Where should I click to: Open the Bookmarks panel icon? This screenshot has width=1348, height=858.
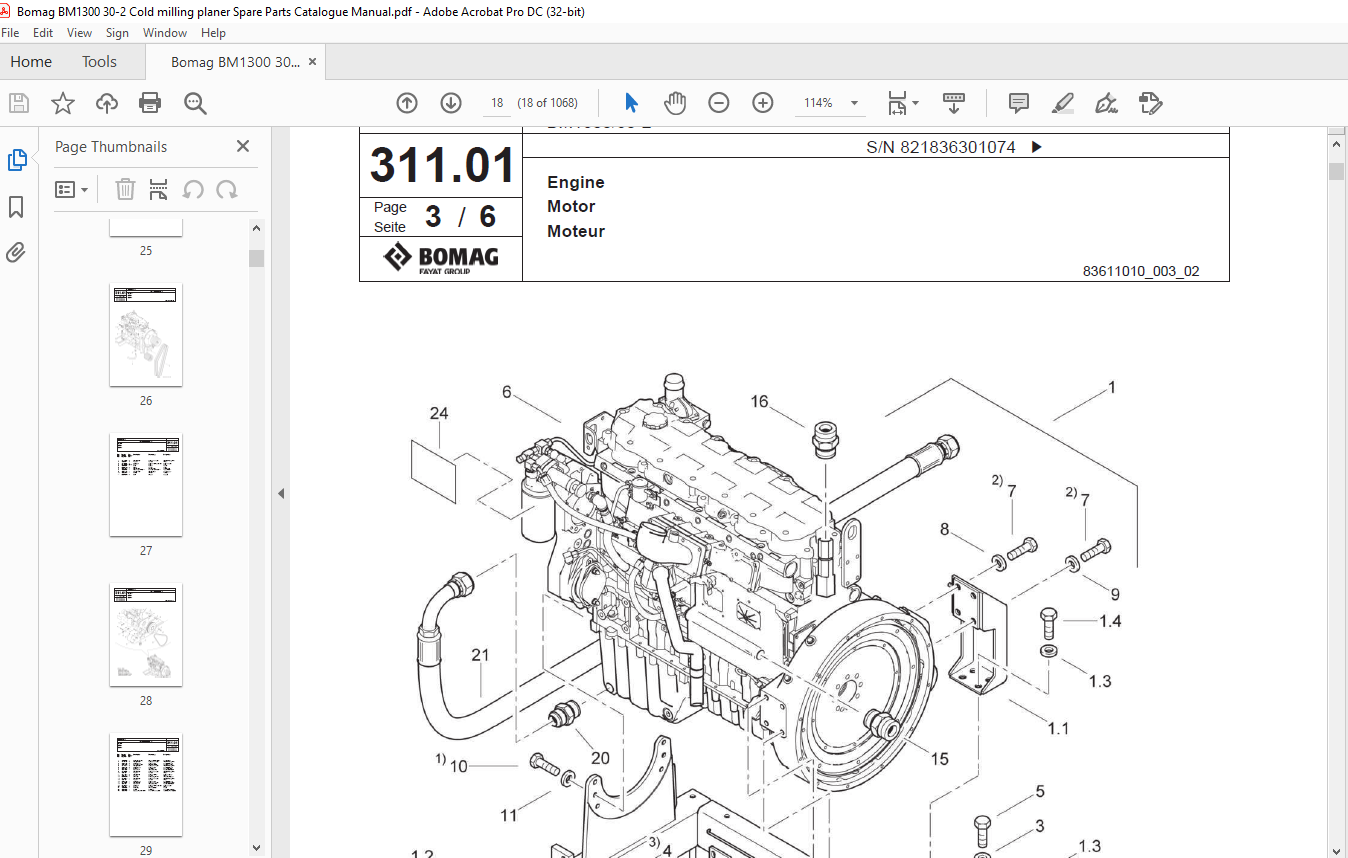(16, 207)
